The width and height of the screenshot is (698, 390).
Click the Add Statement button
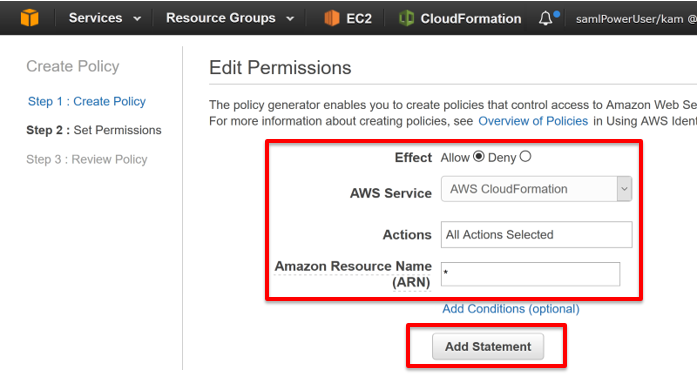(x=488, y=346)
